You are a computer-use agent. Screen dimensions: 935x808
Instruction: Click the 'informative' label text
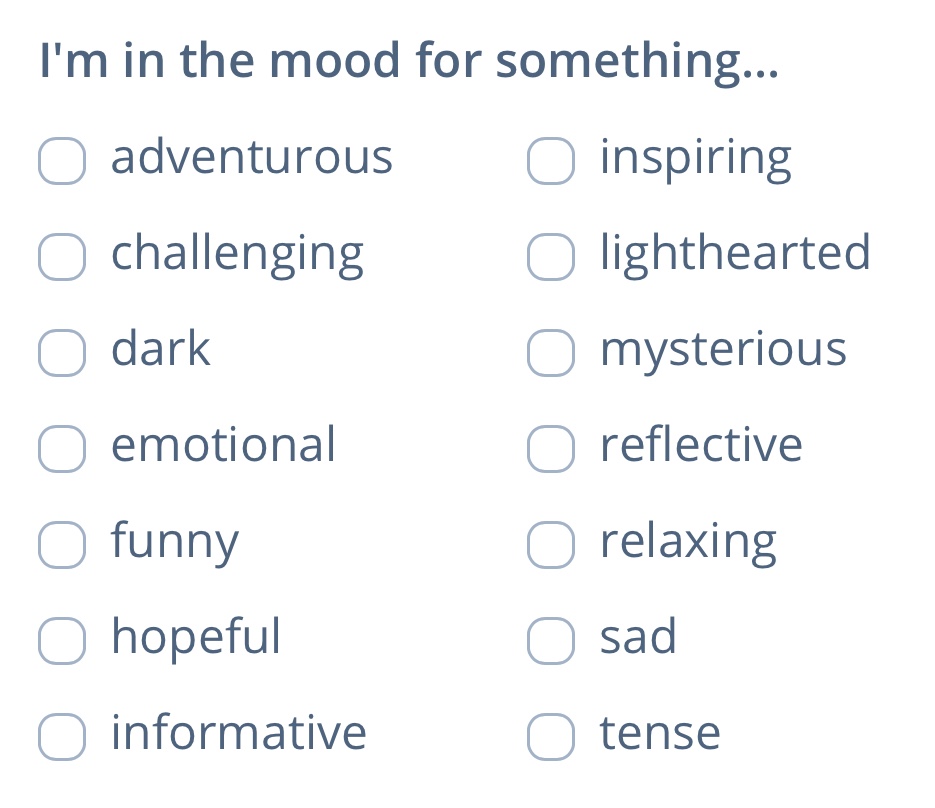[239, 733]
